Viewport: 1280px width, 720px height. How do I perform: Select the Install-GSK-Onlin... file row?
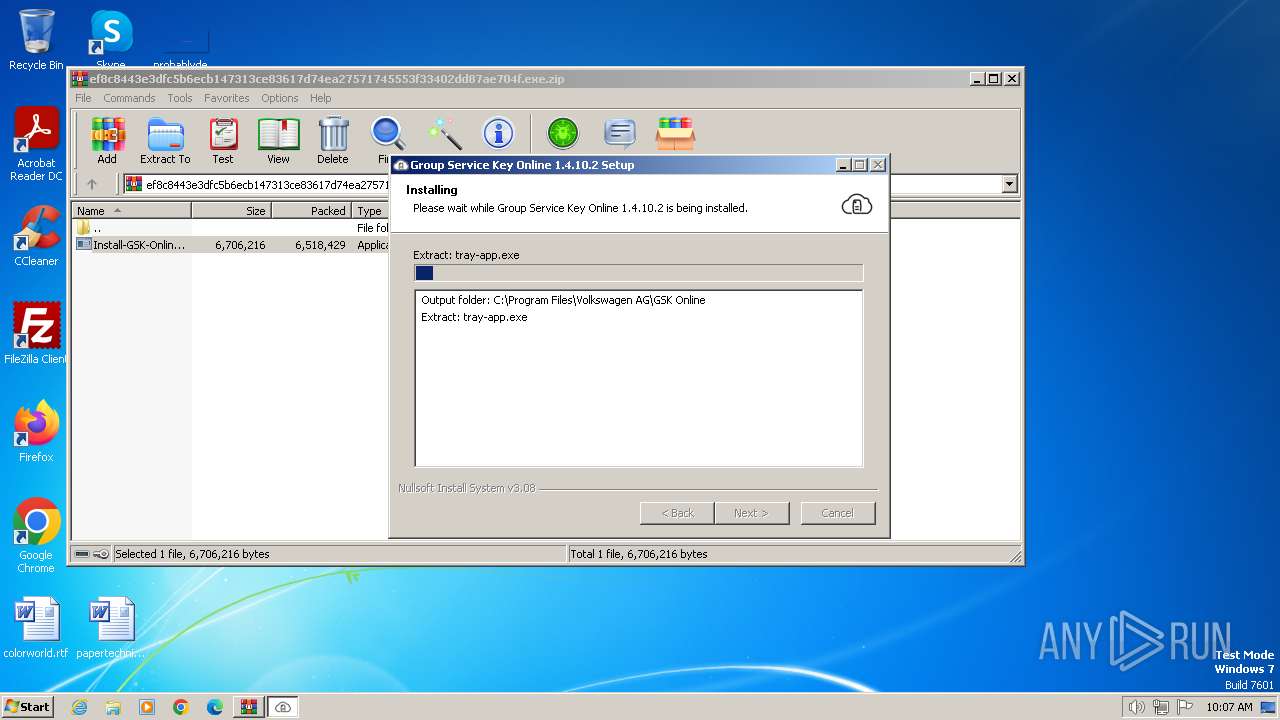(x=232, y=245)
